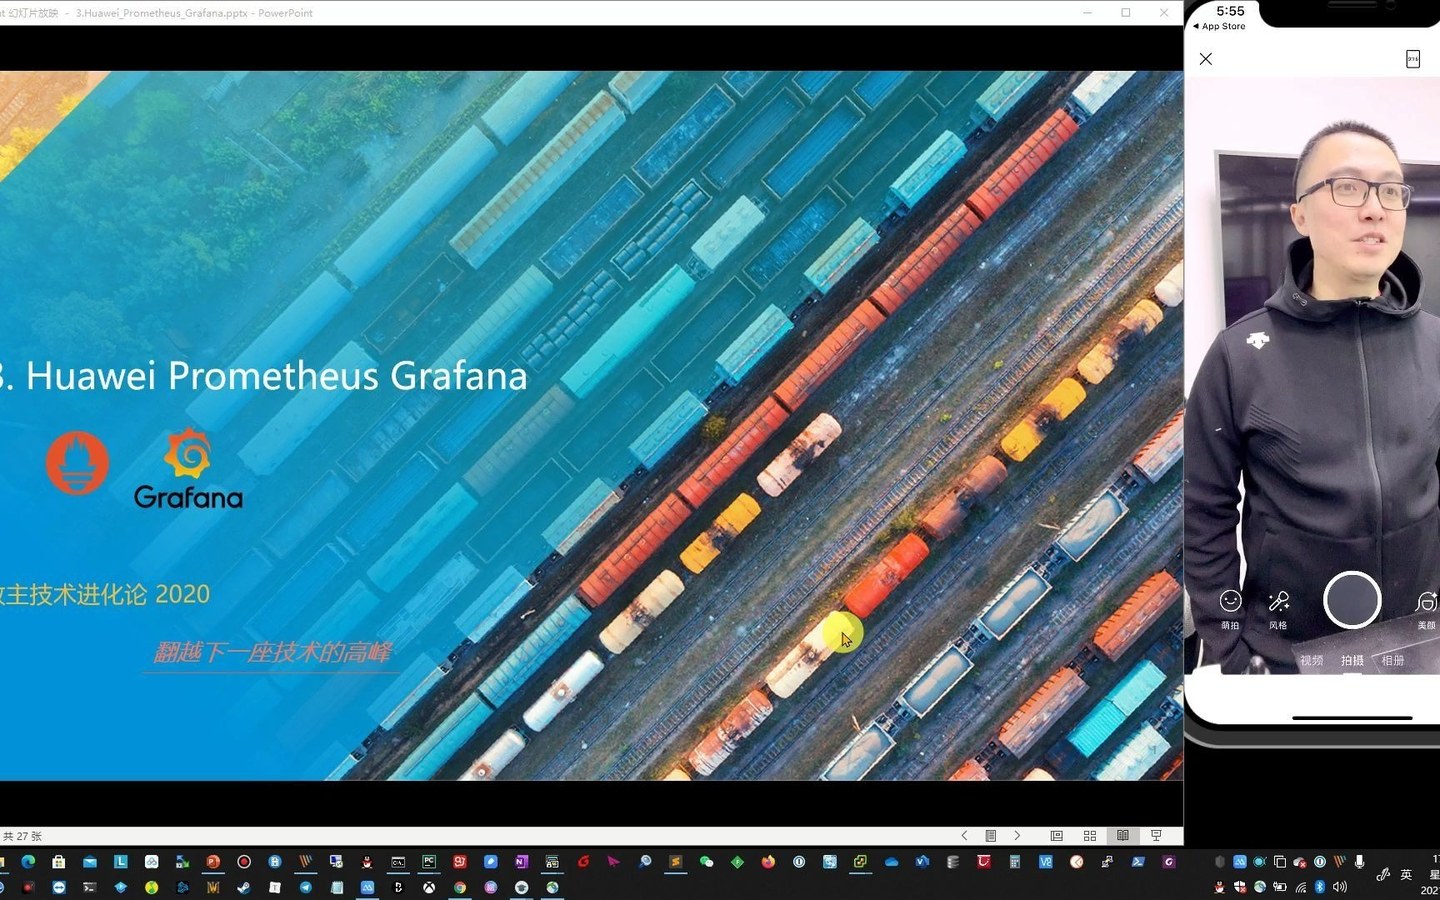Image resolution: width=1440 pixels, height=900 pixels.
Task: Open Microsoft Store from taskbar
Action: (x=59, y=861)
